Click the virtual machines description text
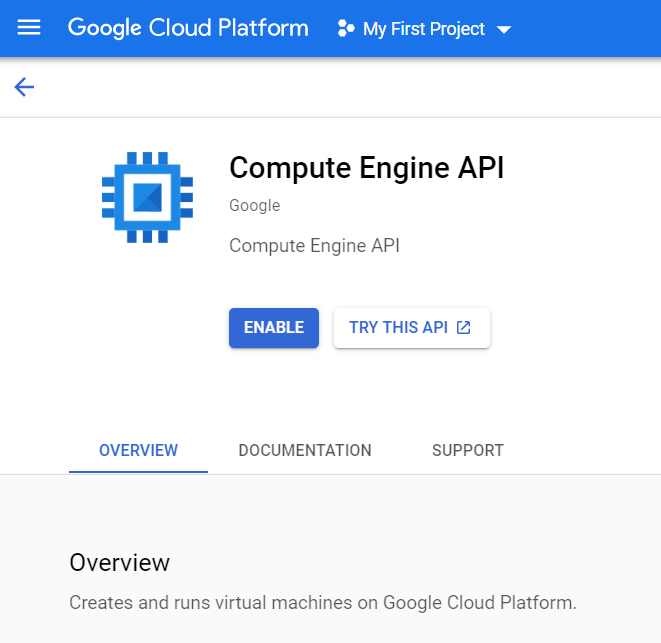The height and width of the screenshot is (643, 661). (322, 603)
